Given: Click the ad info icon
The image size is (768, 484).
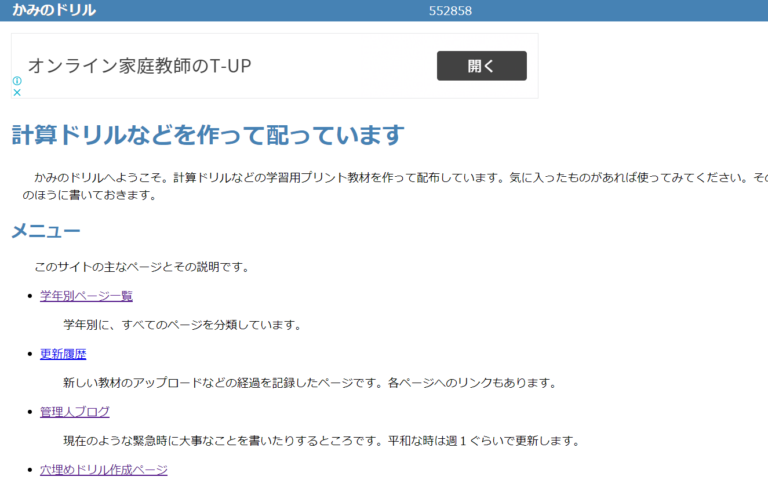Looking at the screenshot, I should [x=17, y=81].
